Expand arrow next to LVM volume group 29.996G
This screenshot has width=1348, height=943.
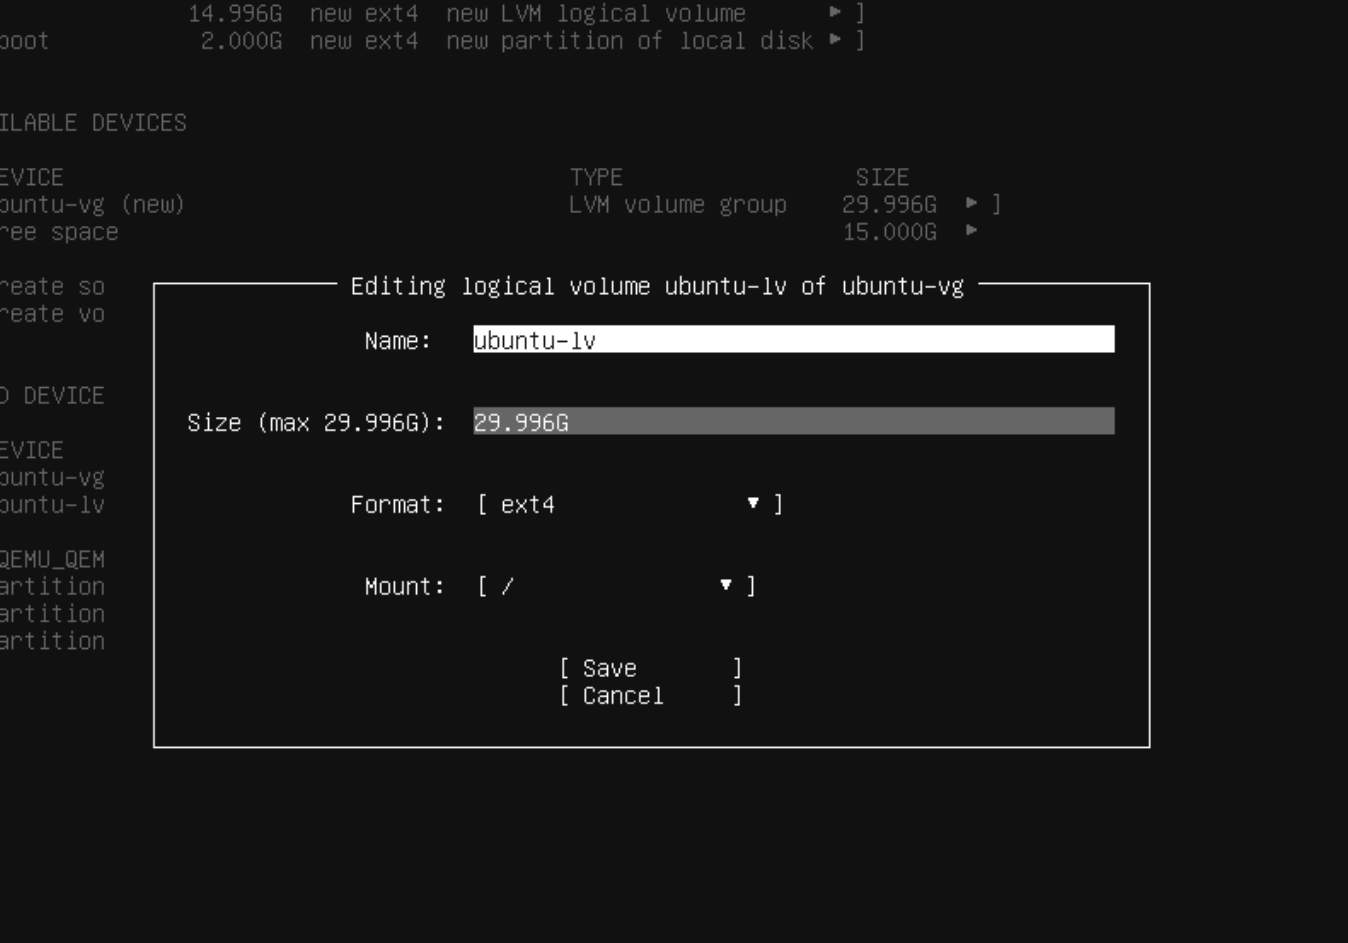click(x=971, y=204)
